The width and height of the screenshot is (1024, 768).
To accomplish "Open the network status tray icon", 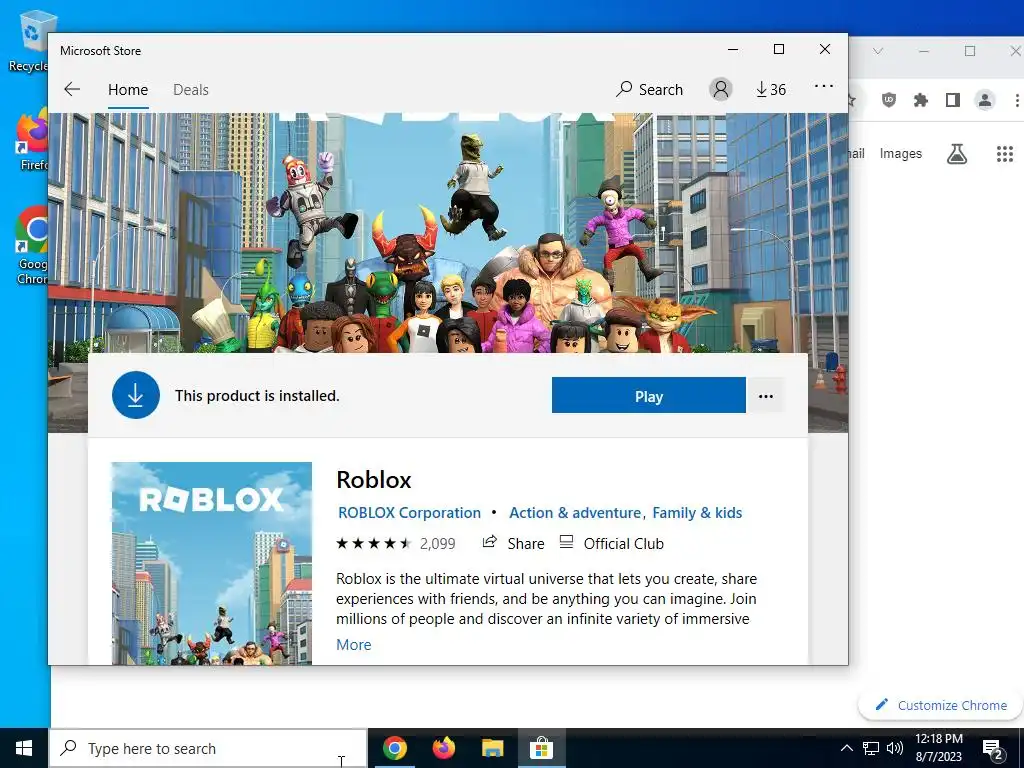I will pyautogui.click(x=871, y=748).
